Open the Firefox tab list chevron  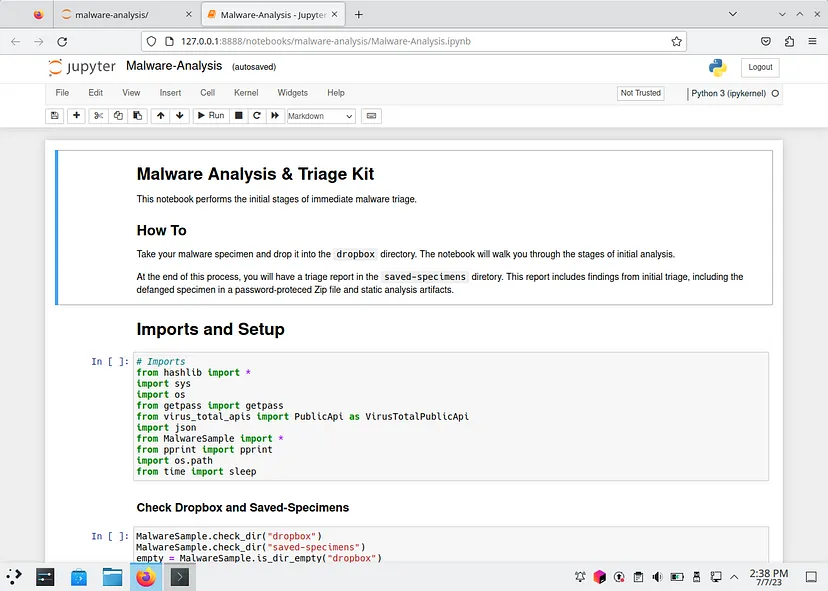(x=733, y=15)
